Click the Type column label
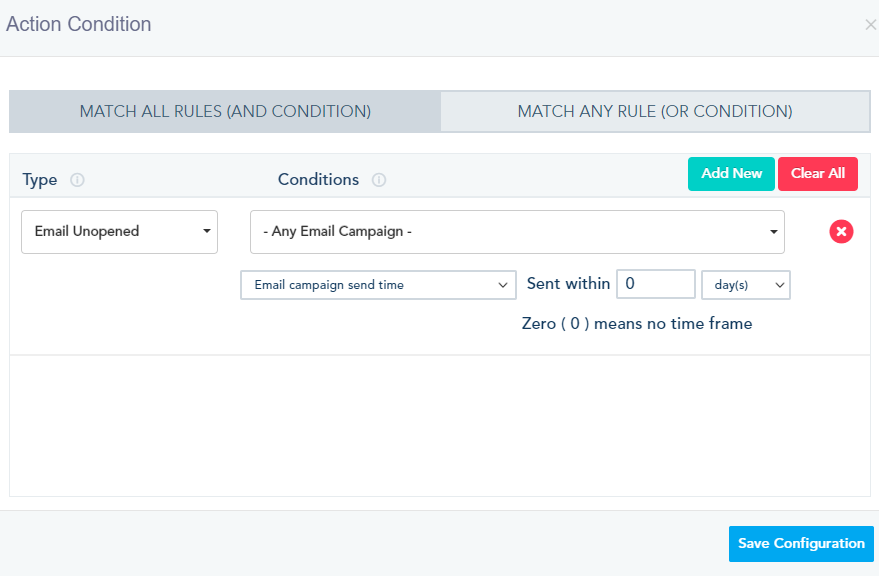 click(x=40, y=180)
